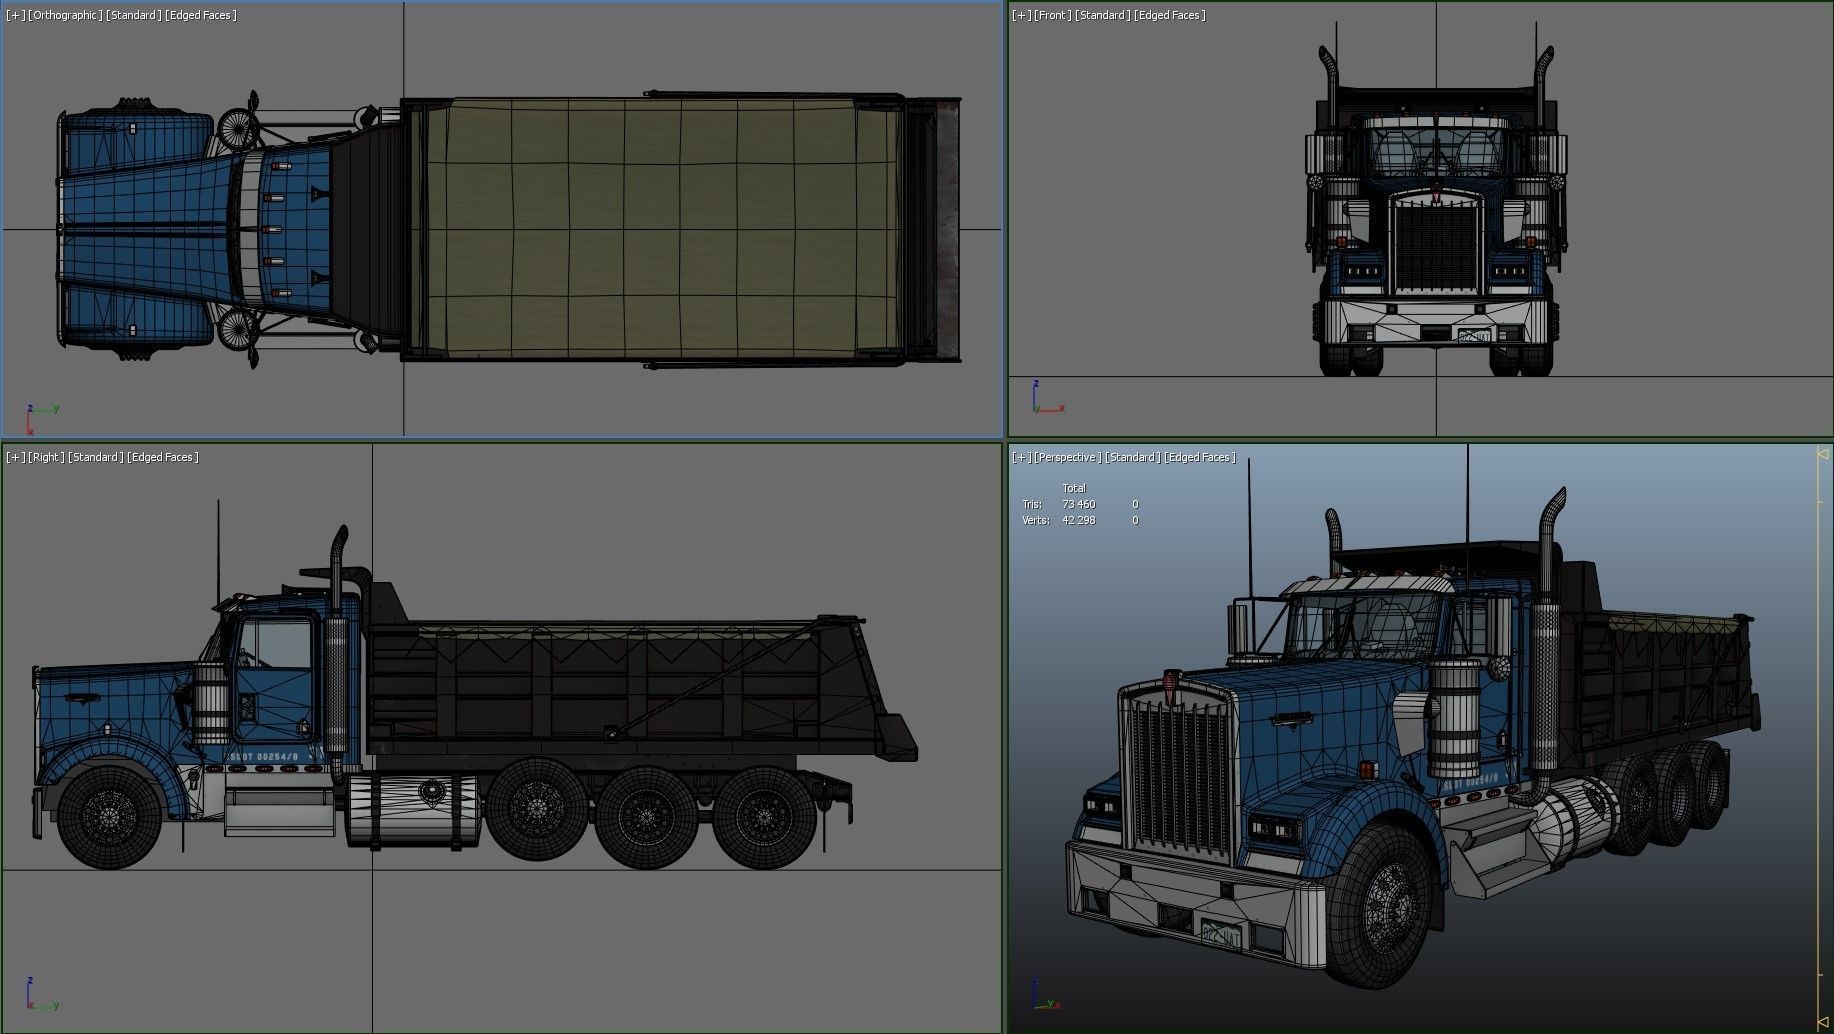Click axis gizmo in Perspective viewport
Image resolution: width=1834 pixels, height=1034 pixels.
pos(1045,993)
